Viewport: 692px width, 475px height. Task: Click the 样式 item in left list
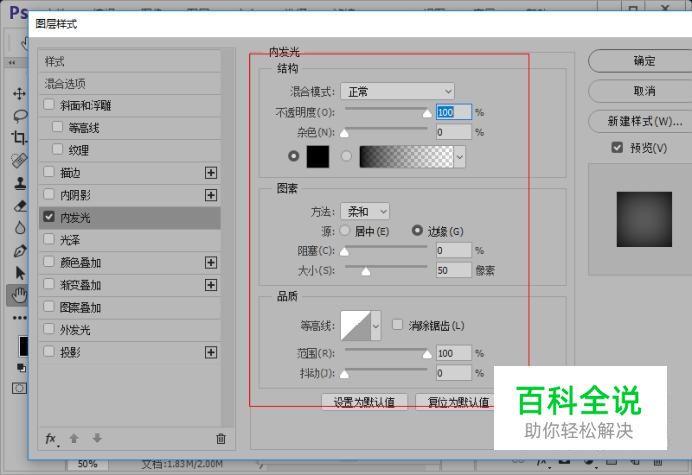point(130,61)
